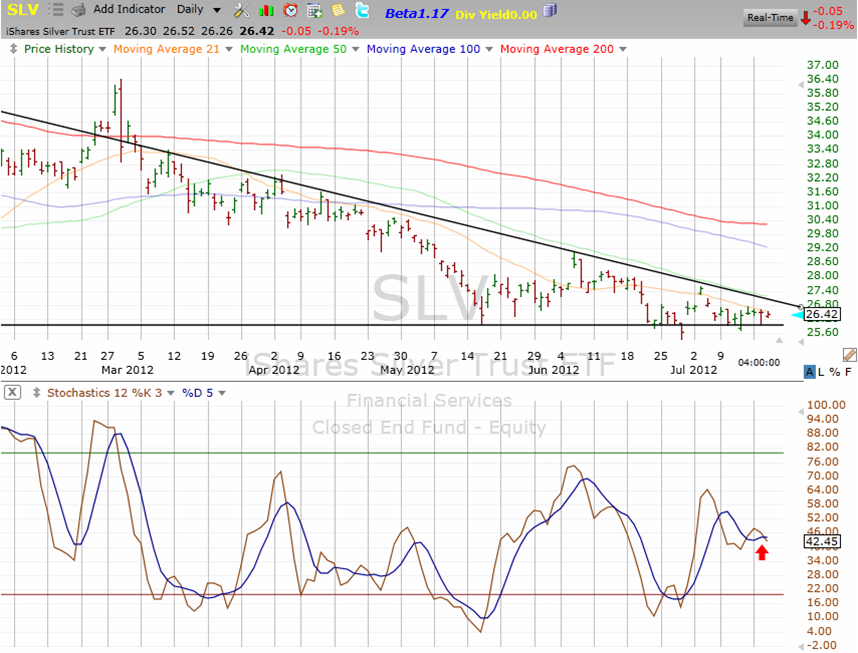The image size is (858, 653).
Task: Open the yellow notes icon
Action: click(x=338, y=10)
